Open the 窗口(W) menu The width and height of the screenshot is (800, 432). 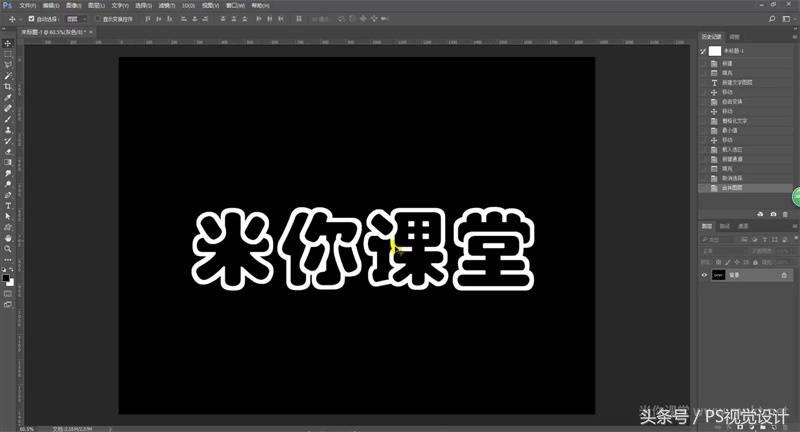235,6
